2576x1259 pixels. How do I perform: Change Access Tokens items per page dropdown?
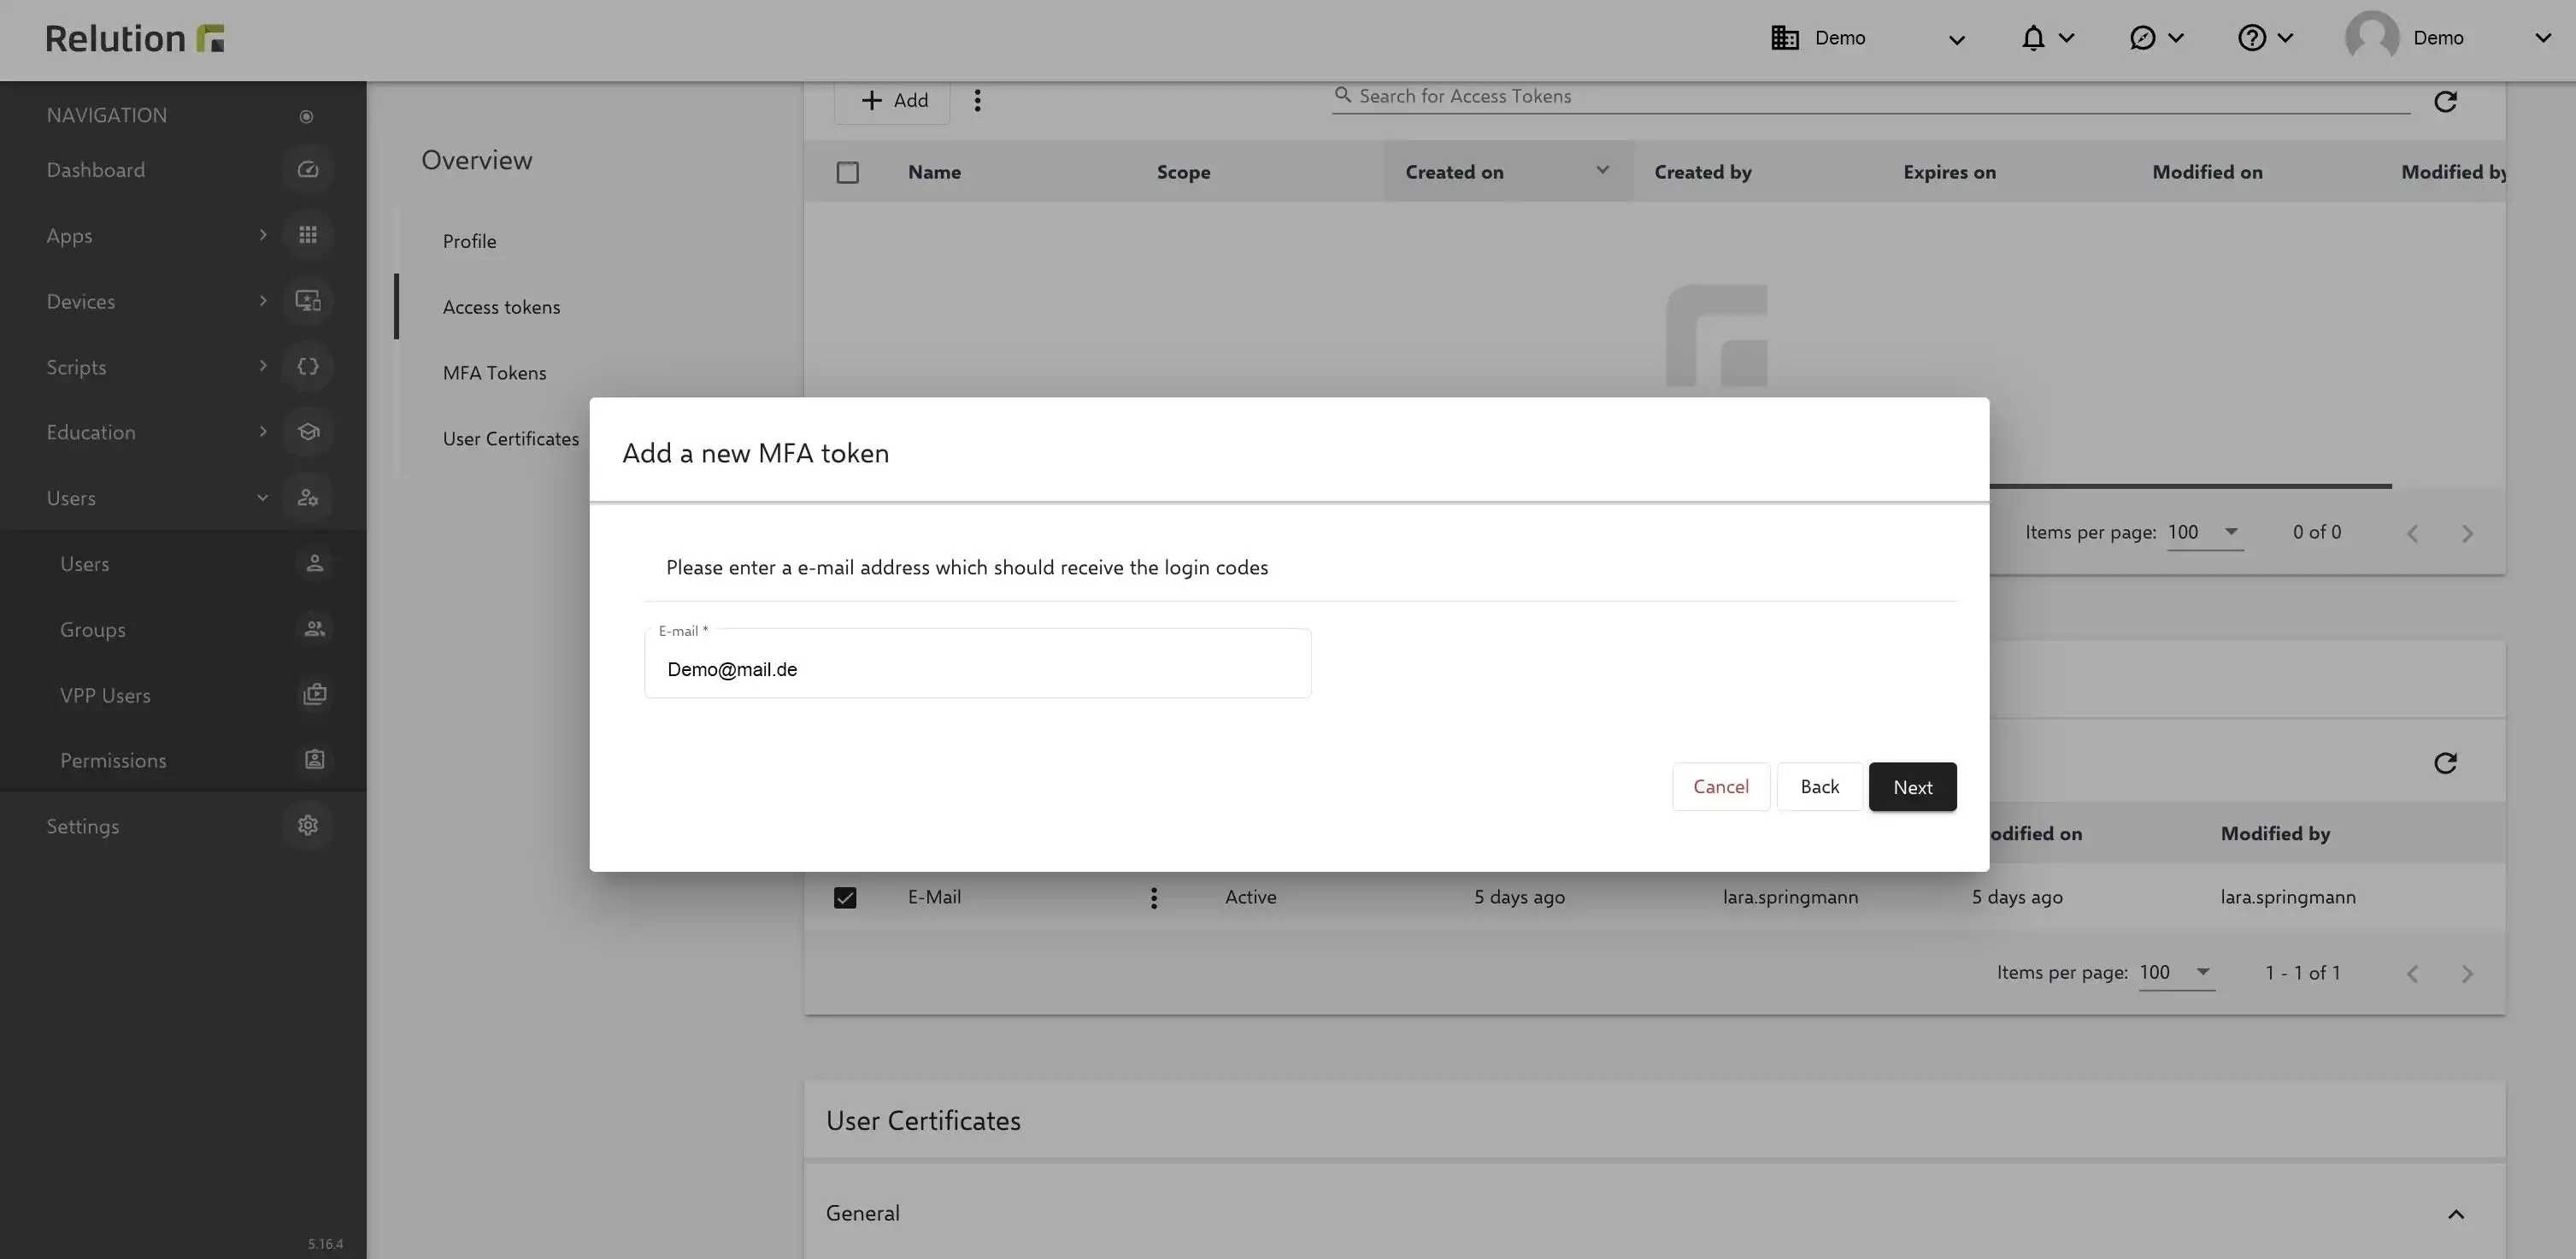point(2204,532)
